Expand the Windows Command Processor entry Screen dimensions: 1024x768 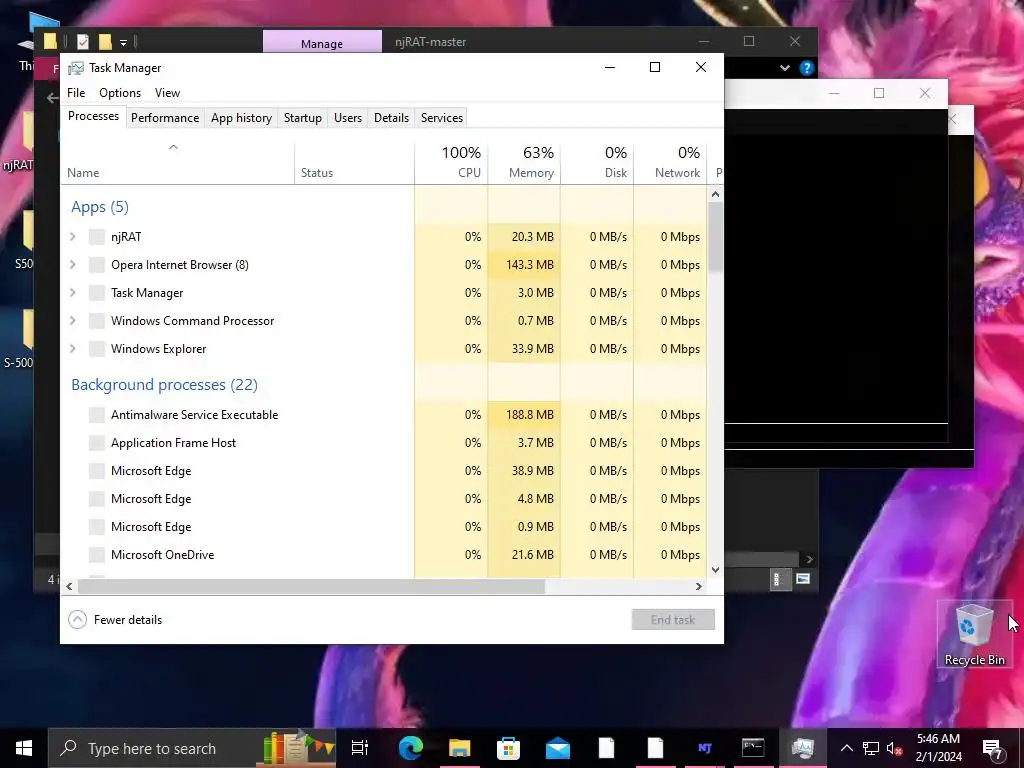(x=73, y=321)
